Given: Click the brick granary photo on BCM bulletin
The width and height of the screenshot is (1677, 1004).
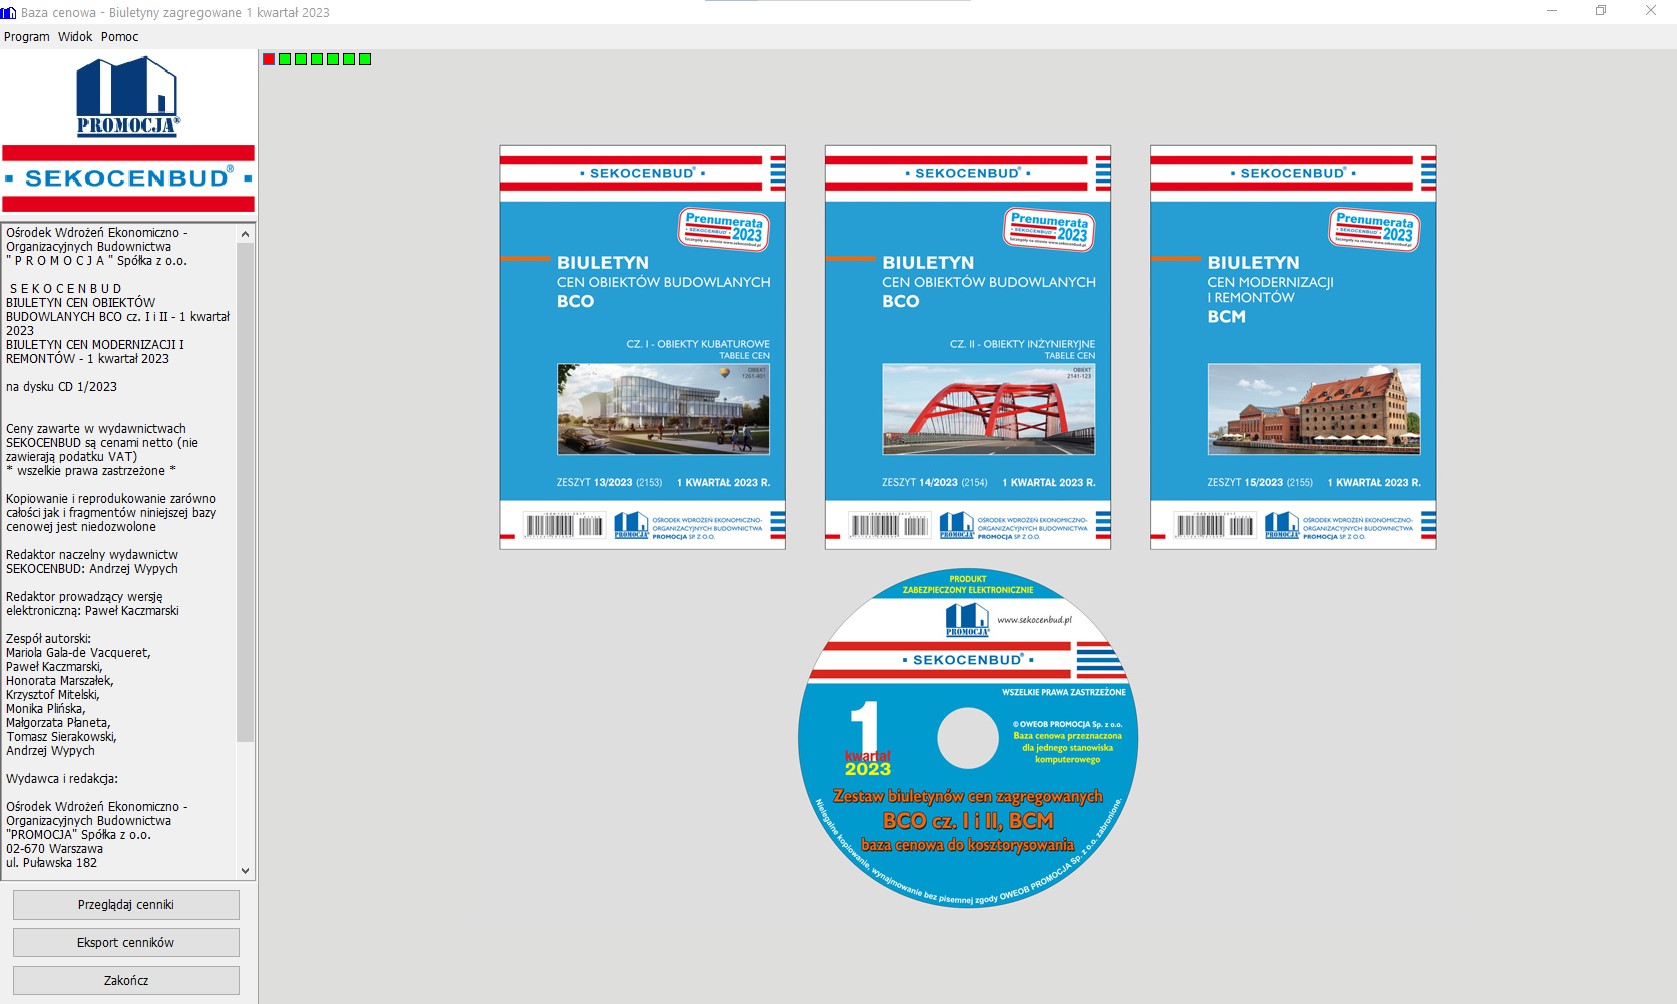Looking at the screenshot, I should 1314,409.
